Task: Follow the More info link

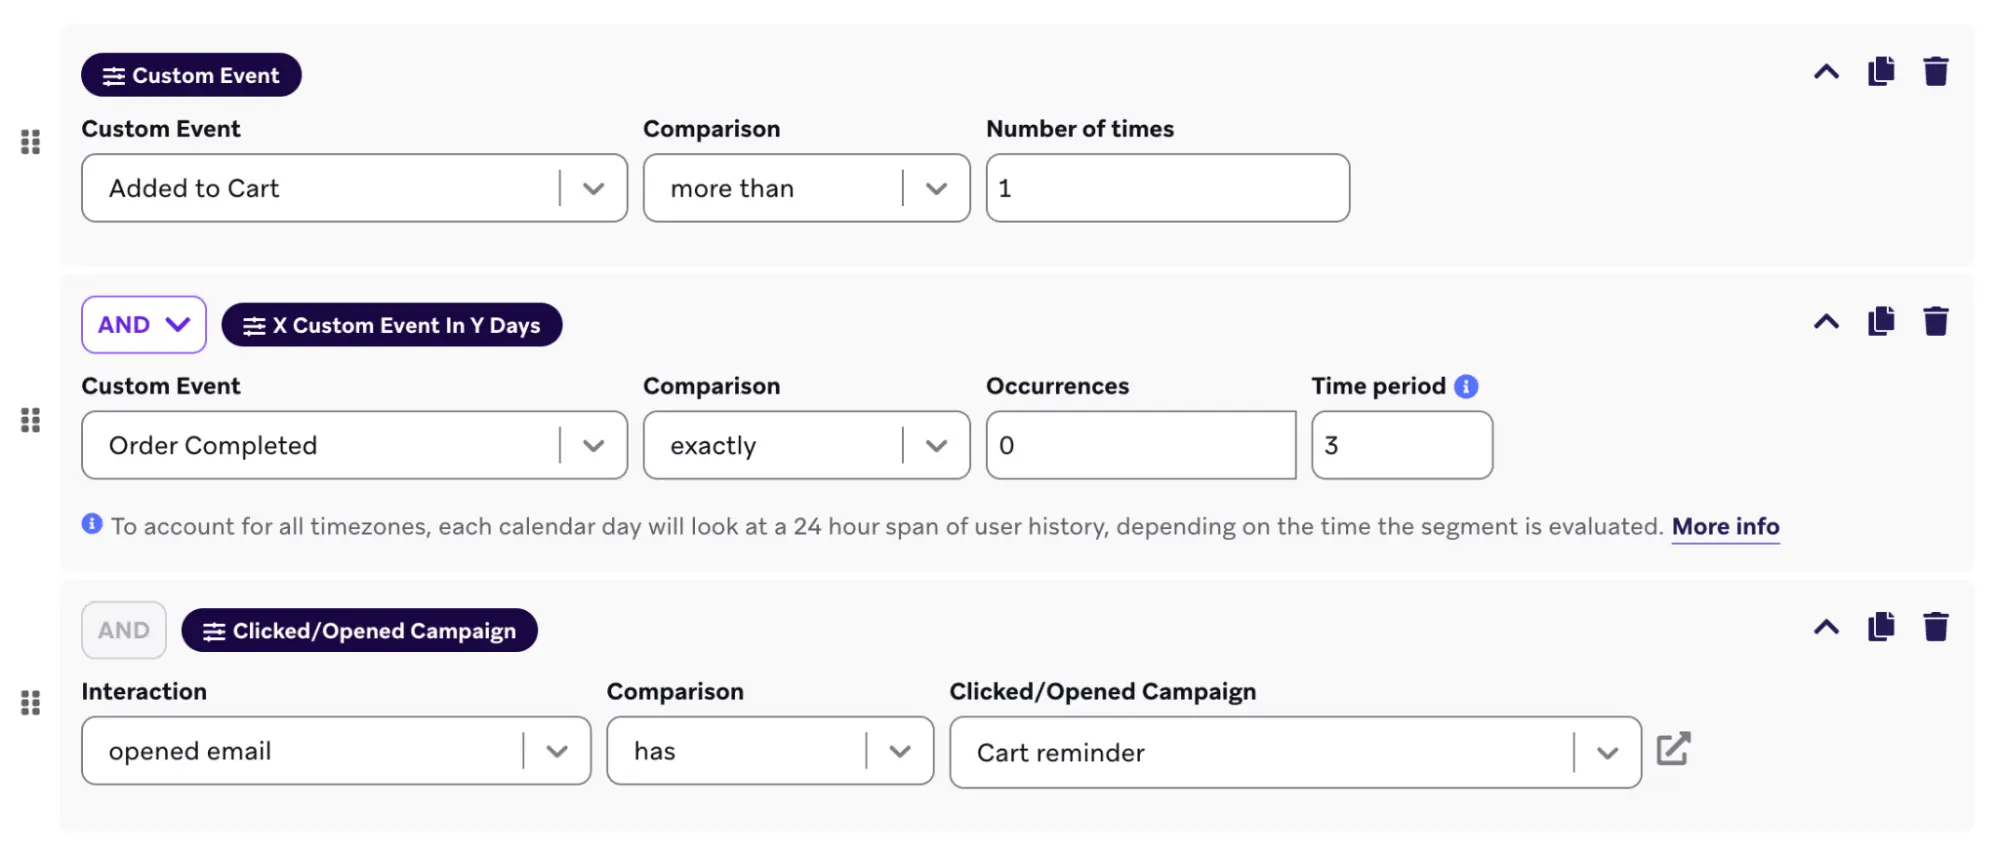Action: point(1725,527)
